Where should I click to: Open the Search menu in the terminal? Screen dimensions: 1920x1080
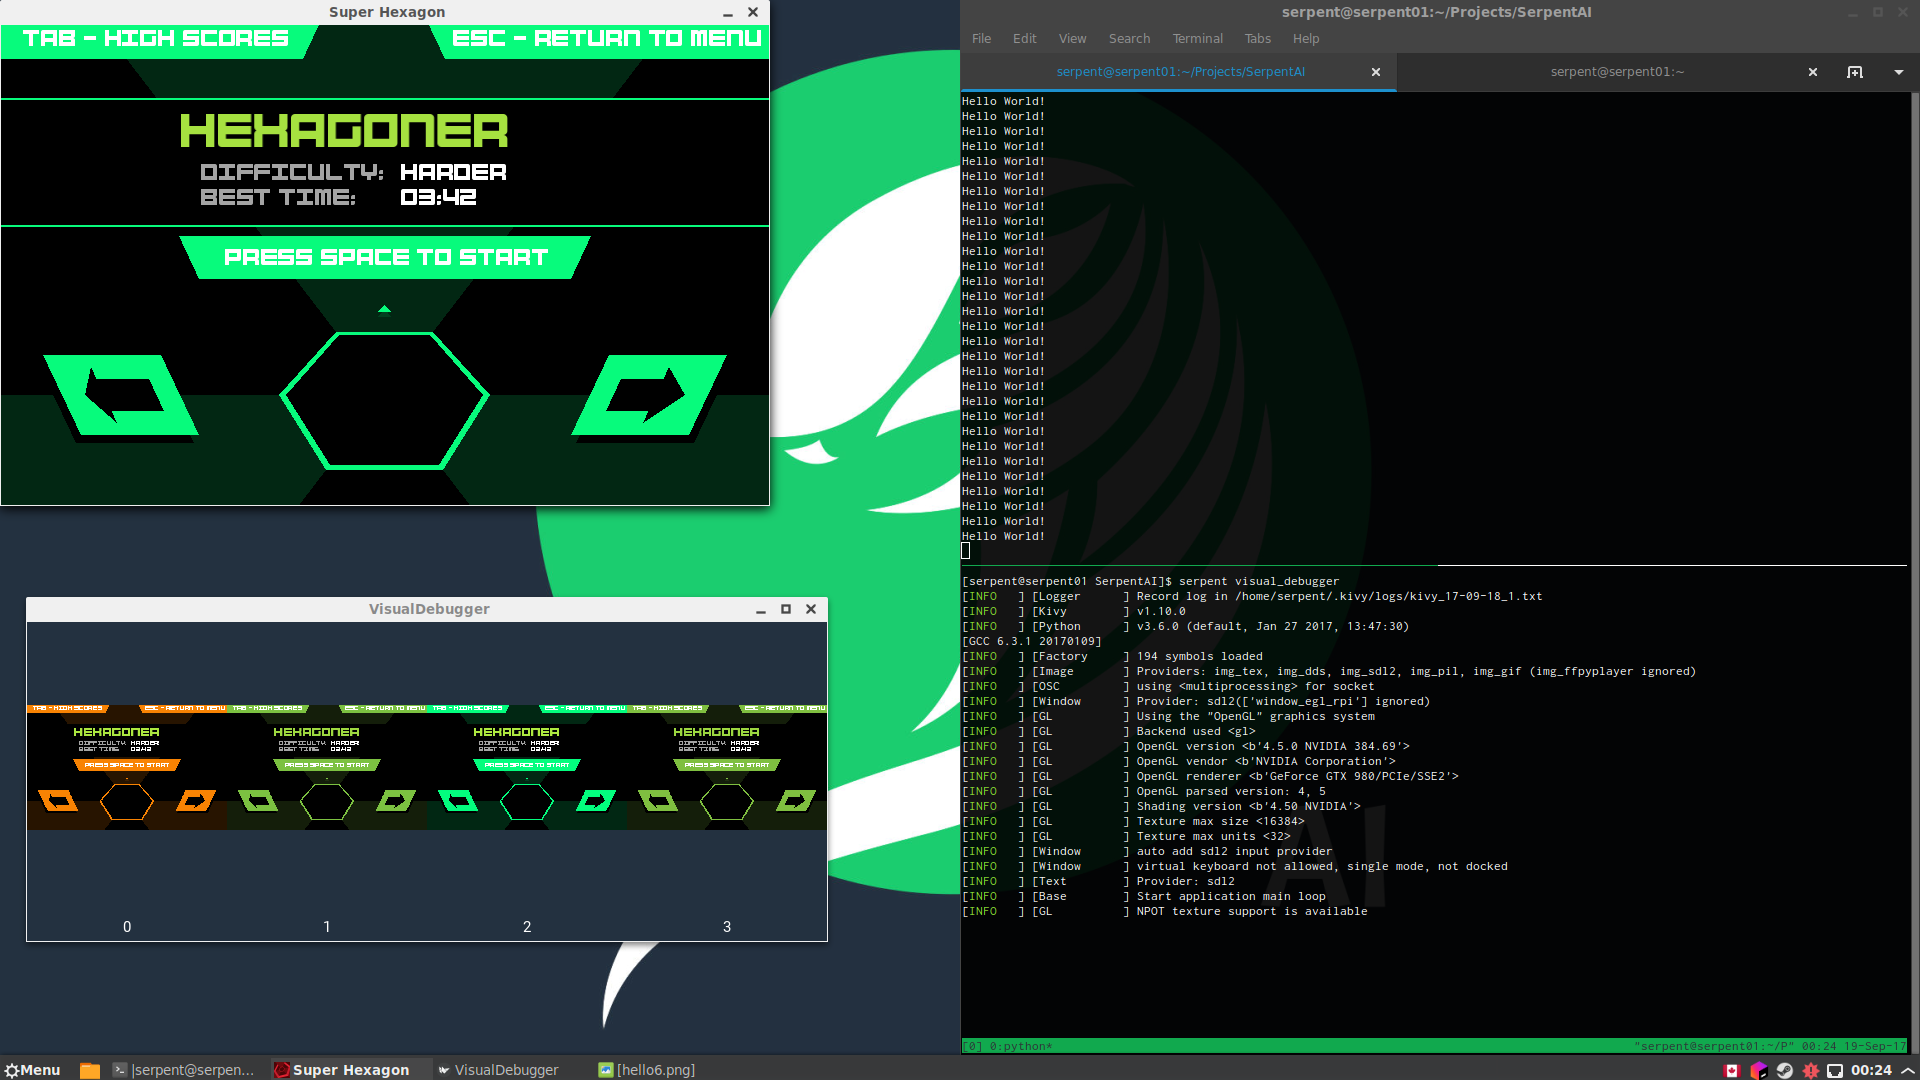click(1129, 38)
